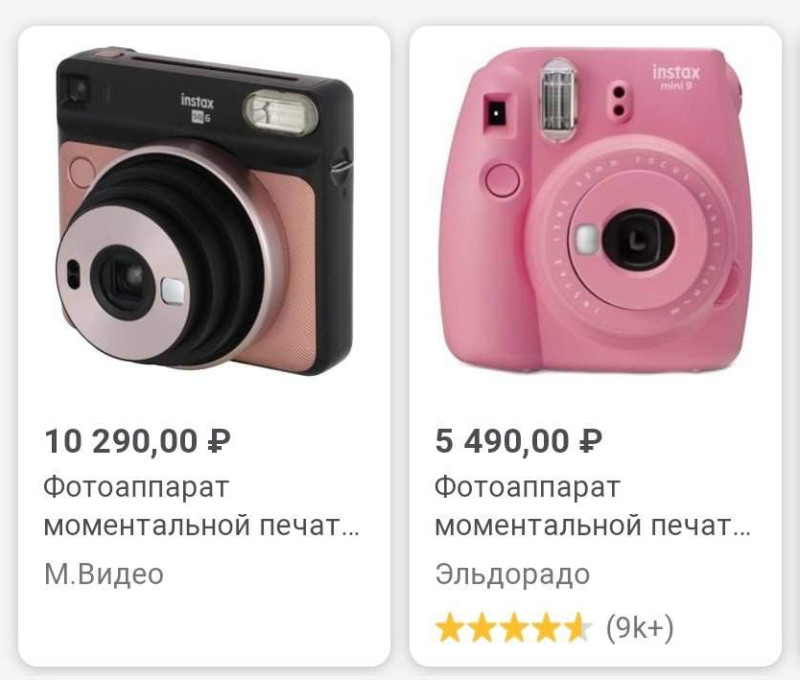Viewport: 800px width, 680px height.
Task: Visit the М.Видео store listing
Action: [104, 574]
